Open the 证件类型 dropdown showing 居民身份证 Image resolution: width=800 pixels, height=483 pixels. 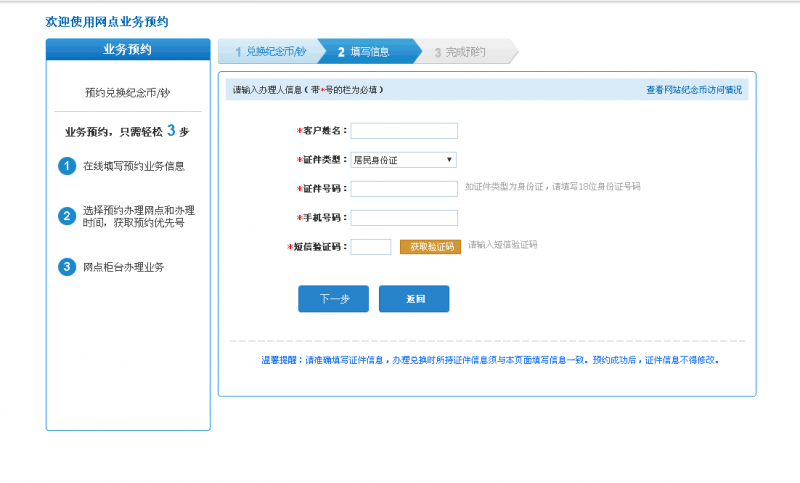(403, 159)
